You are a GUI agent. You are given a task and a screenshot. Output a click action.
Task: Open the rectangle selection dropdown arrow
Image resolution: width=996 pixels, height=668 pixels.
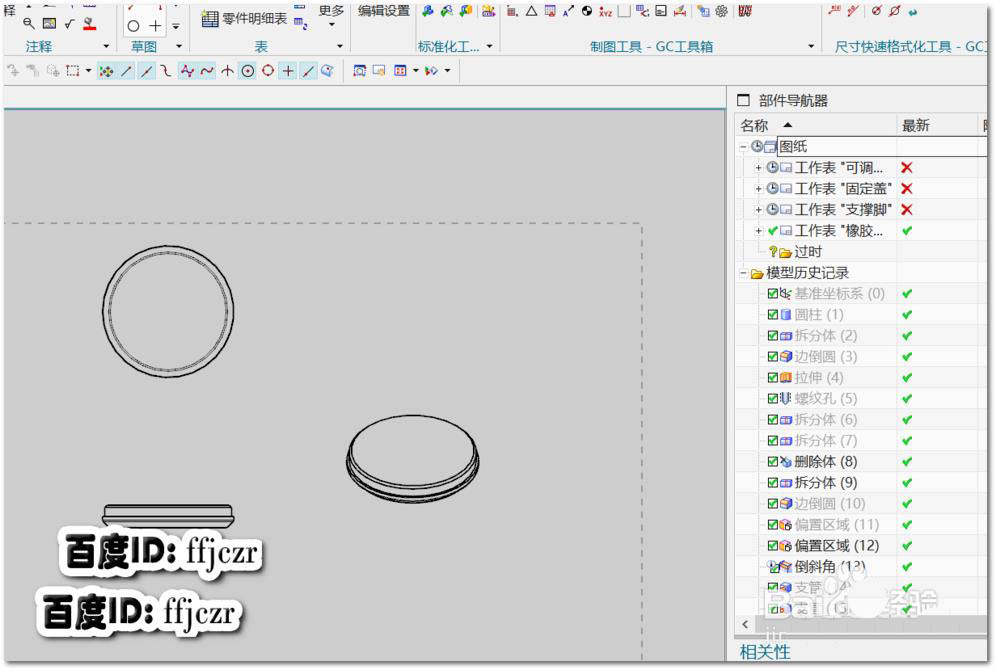pos(88,71)
